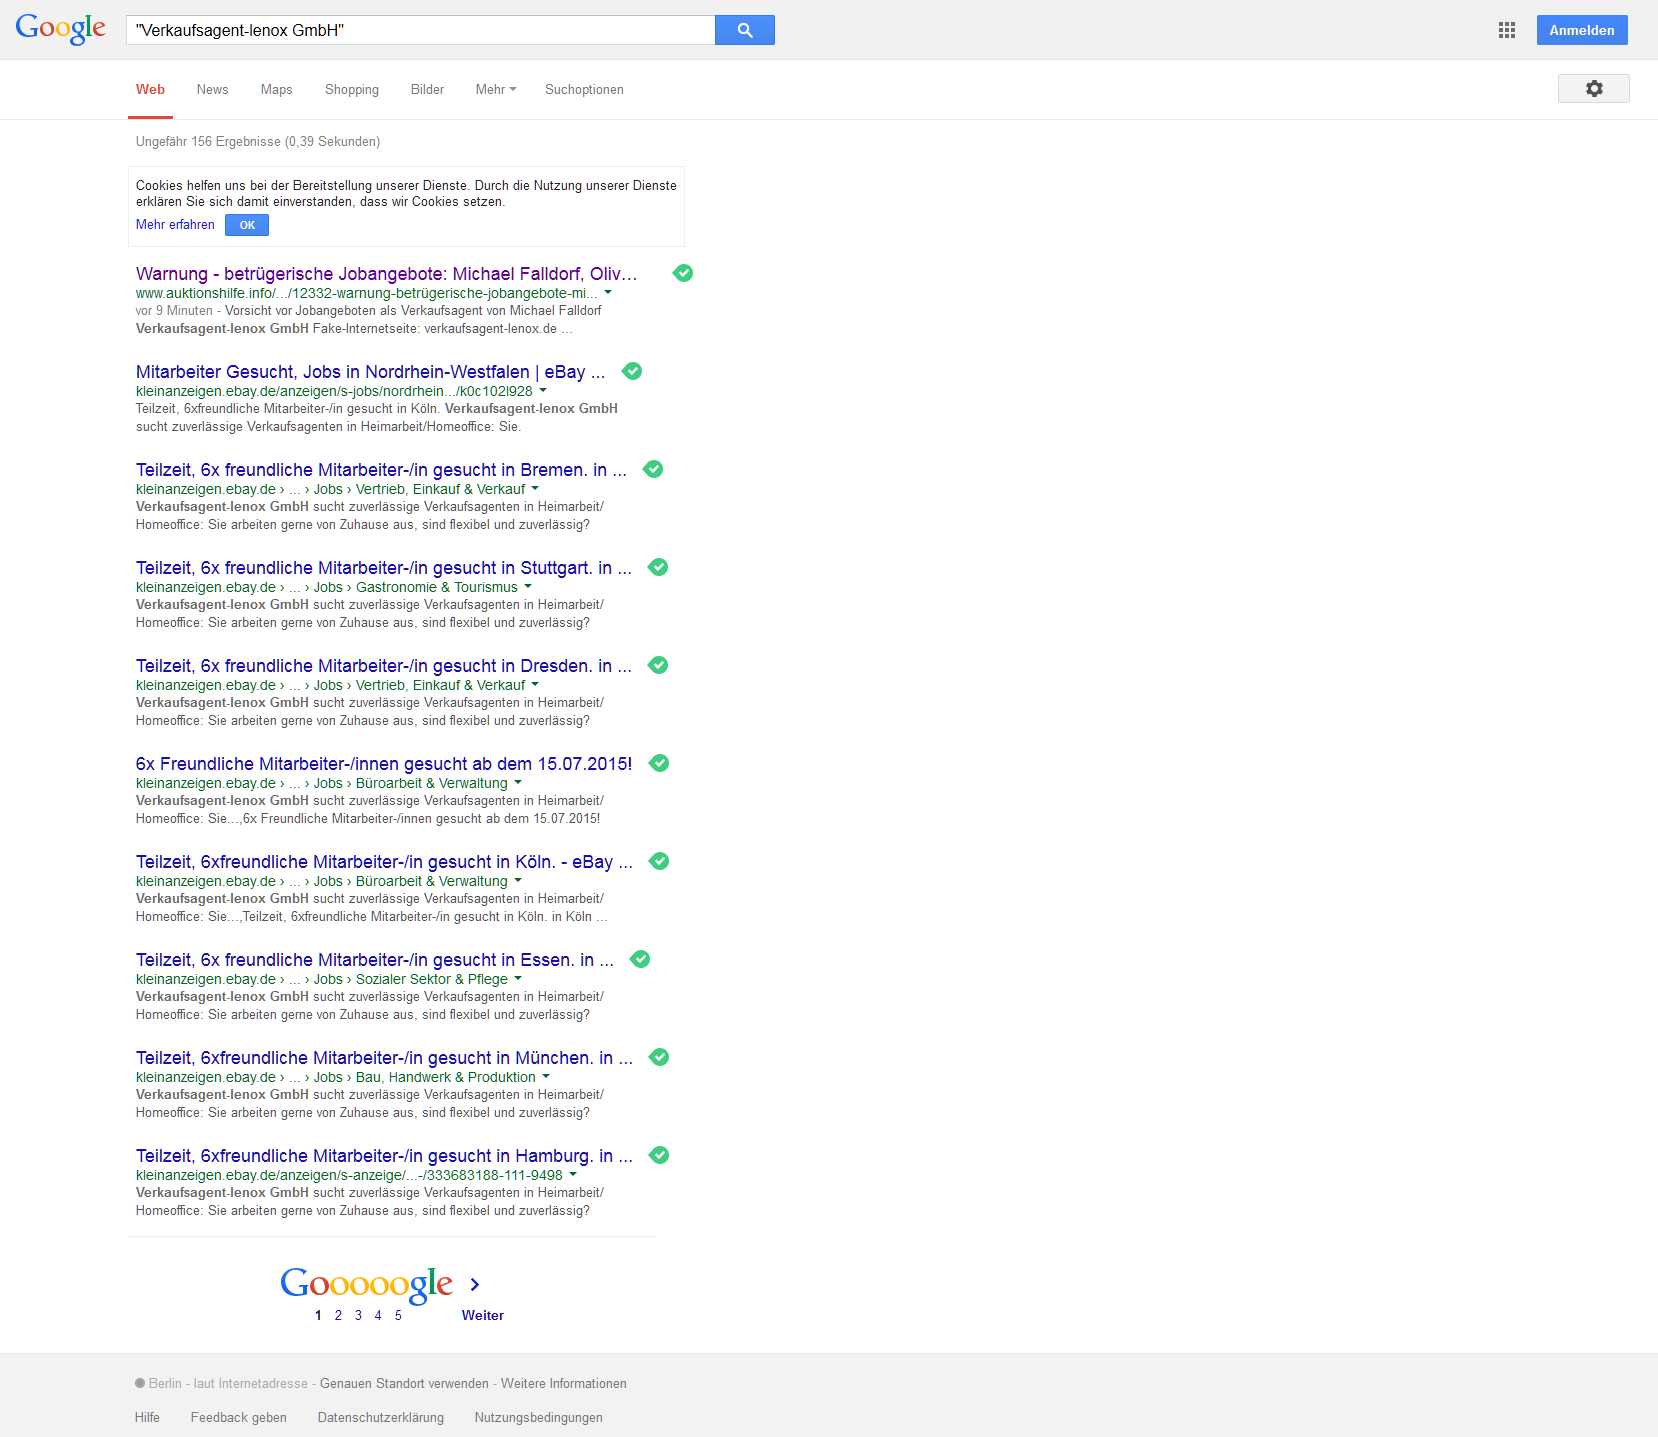Open the Datenschutzerklärung footer link
1658x1437 pixels.
click(x=381, y=1417)
